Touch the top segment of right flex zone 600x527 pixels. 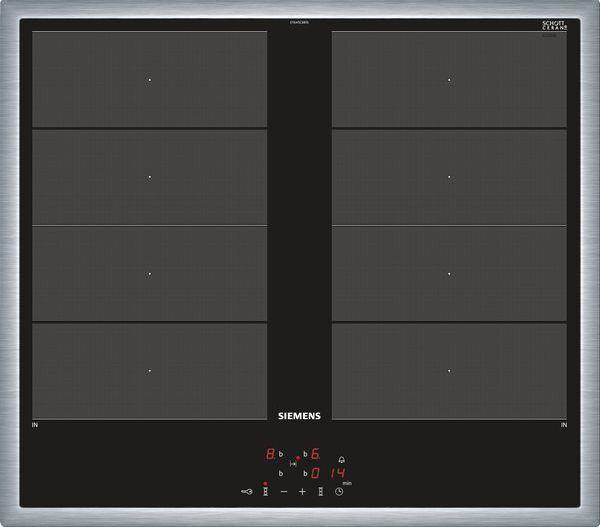[x=449, y=79]
